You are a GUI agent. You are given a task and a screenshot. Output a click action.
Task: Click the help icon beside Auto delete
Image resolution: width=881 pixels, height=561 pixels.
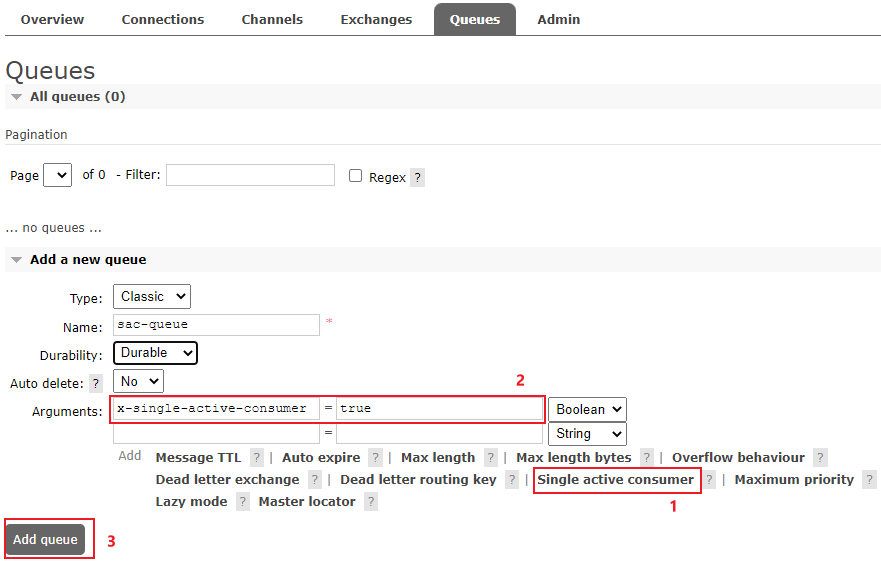96,383
